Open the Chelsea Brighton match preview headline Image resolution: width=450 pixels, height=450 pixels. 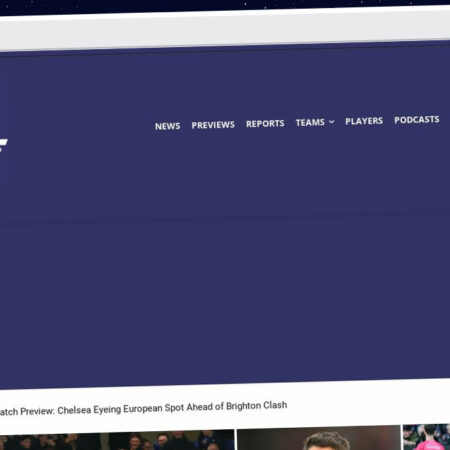(143, 408)
